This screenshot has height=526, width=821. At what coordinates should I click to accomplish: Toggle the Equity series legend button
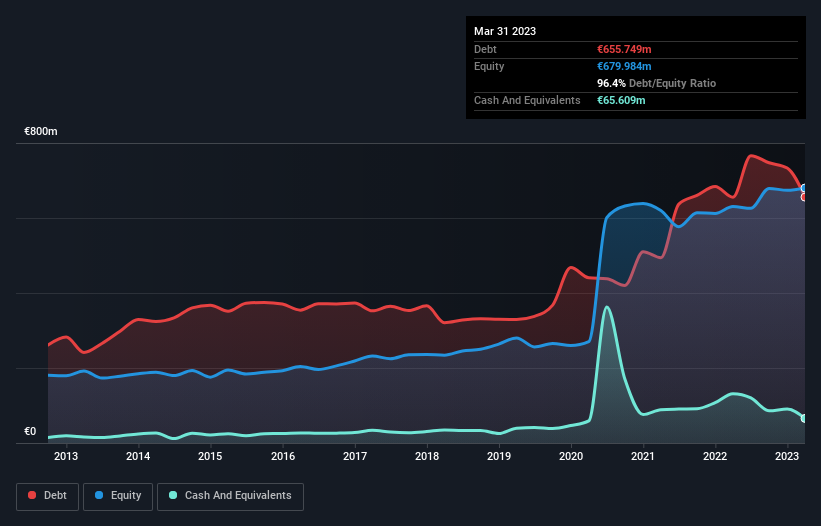tap(118, 496)
